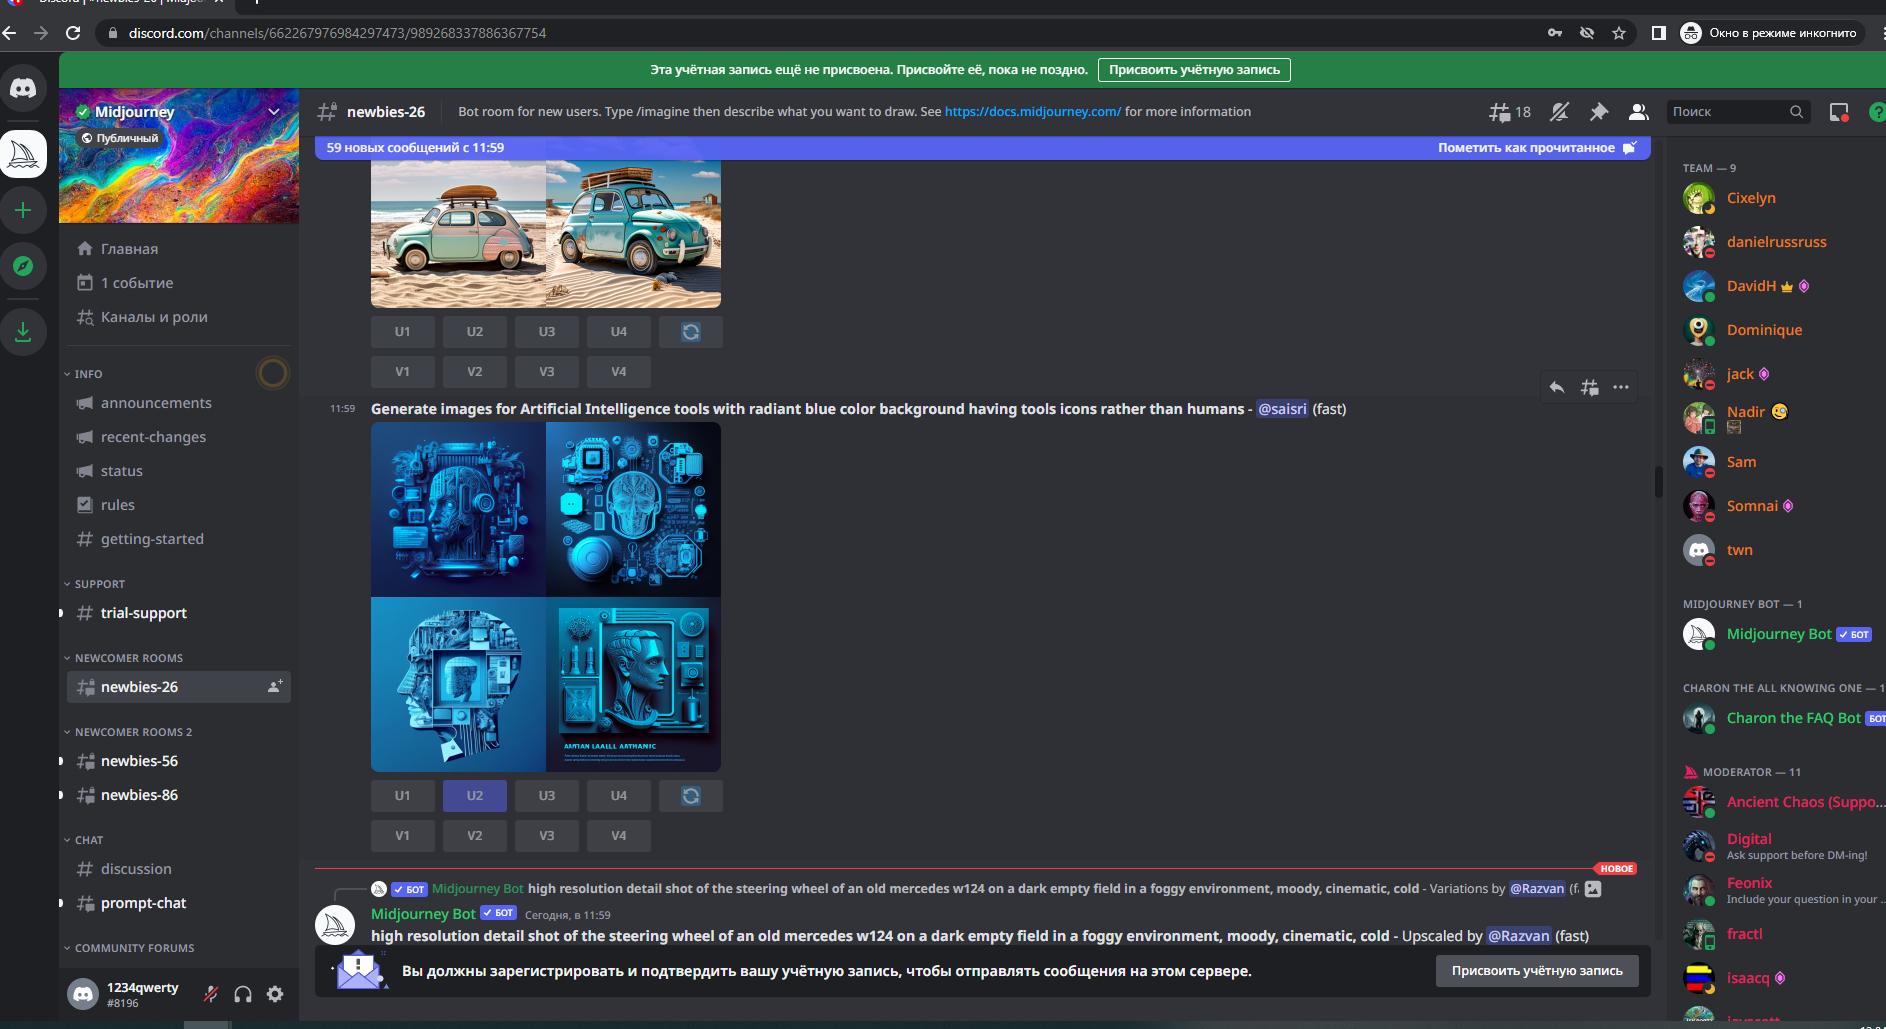
Task: Click the Add a Server plus icon
Action: coord(23,210)
